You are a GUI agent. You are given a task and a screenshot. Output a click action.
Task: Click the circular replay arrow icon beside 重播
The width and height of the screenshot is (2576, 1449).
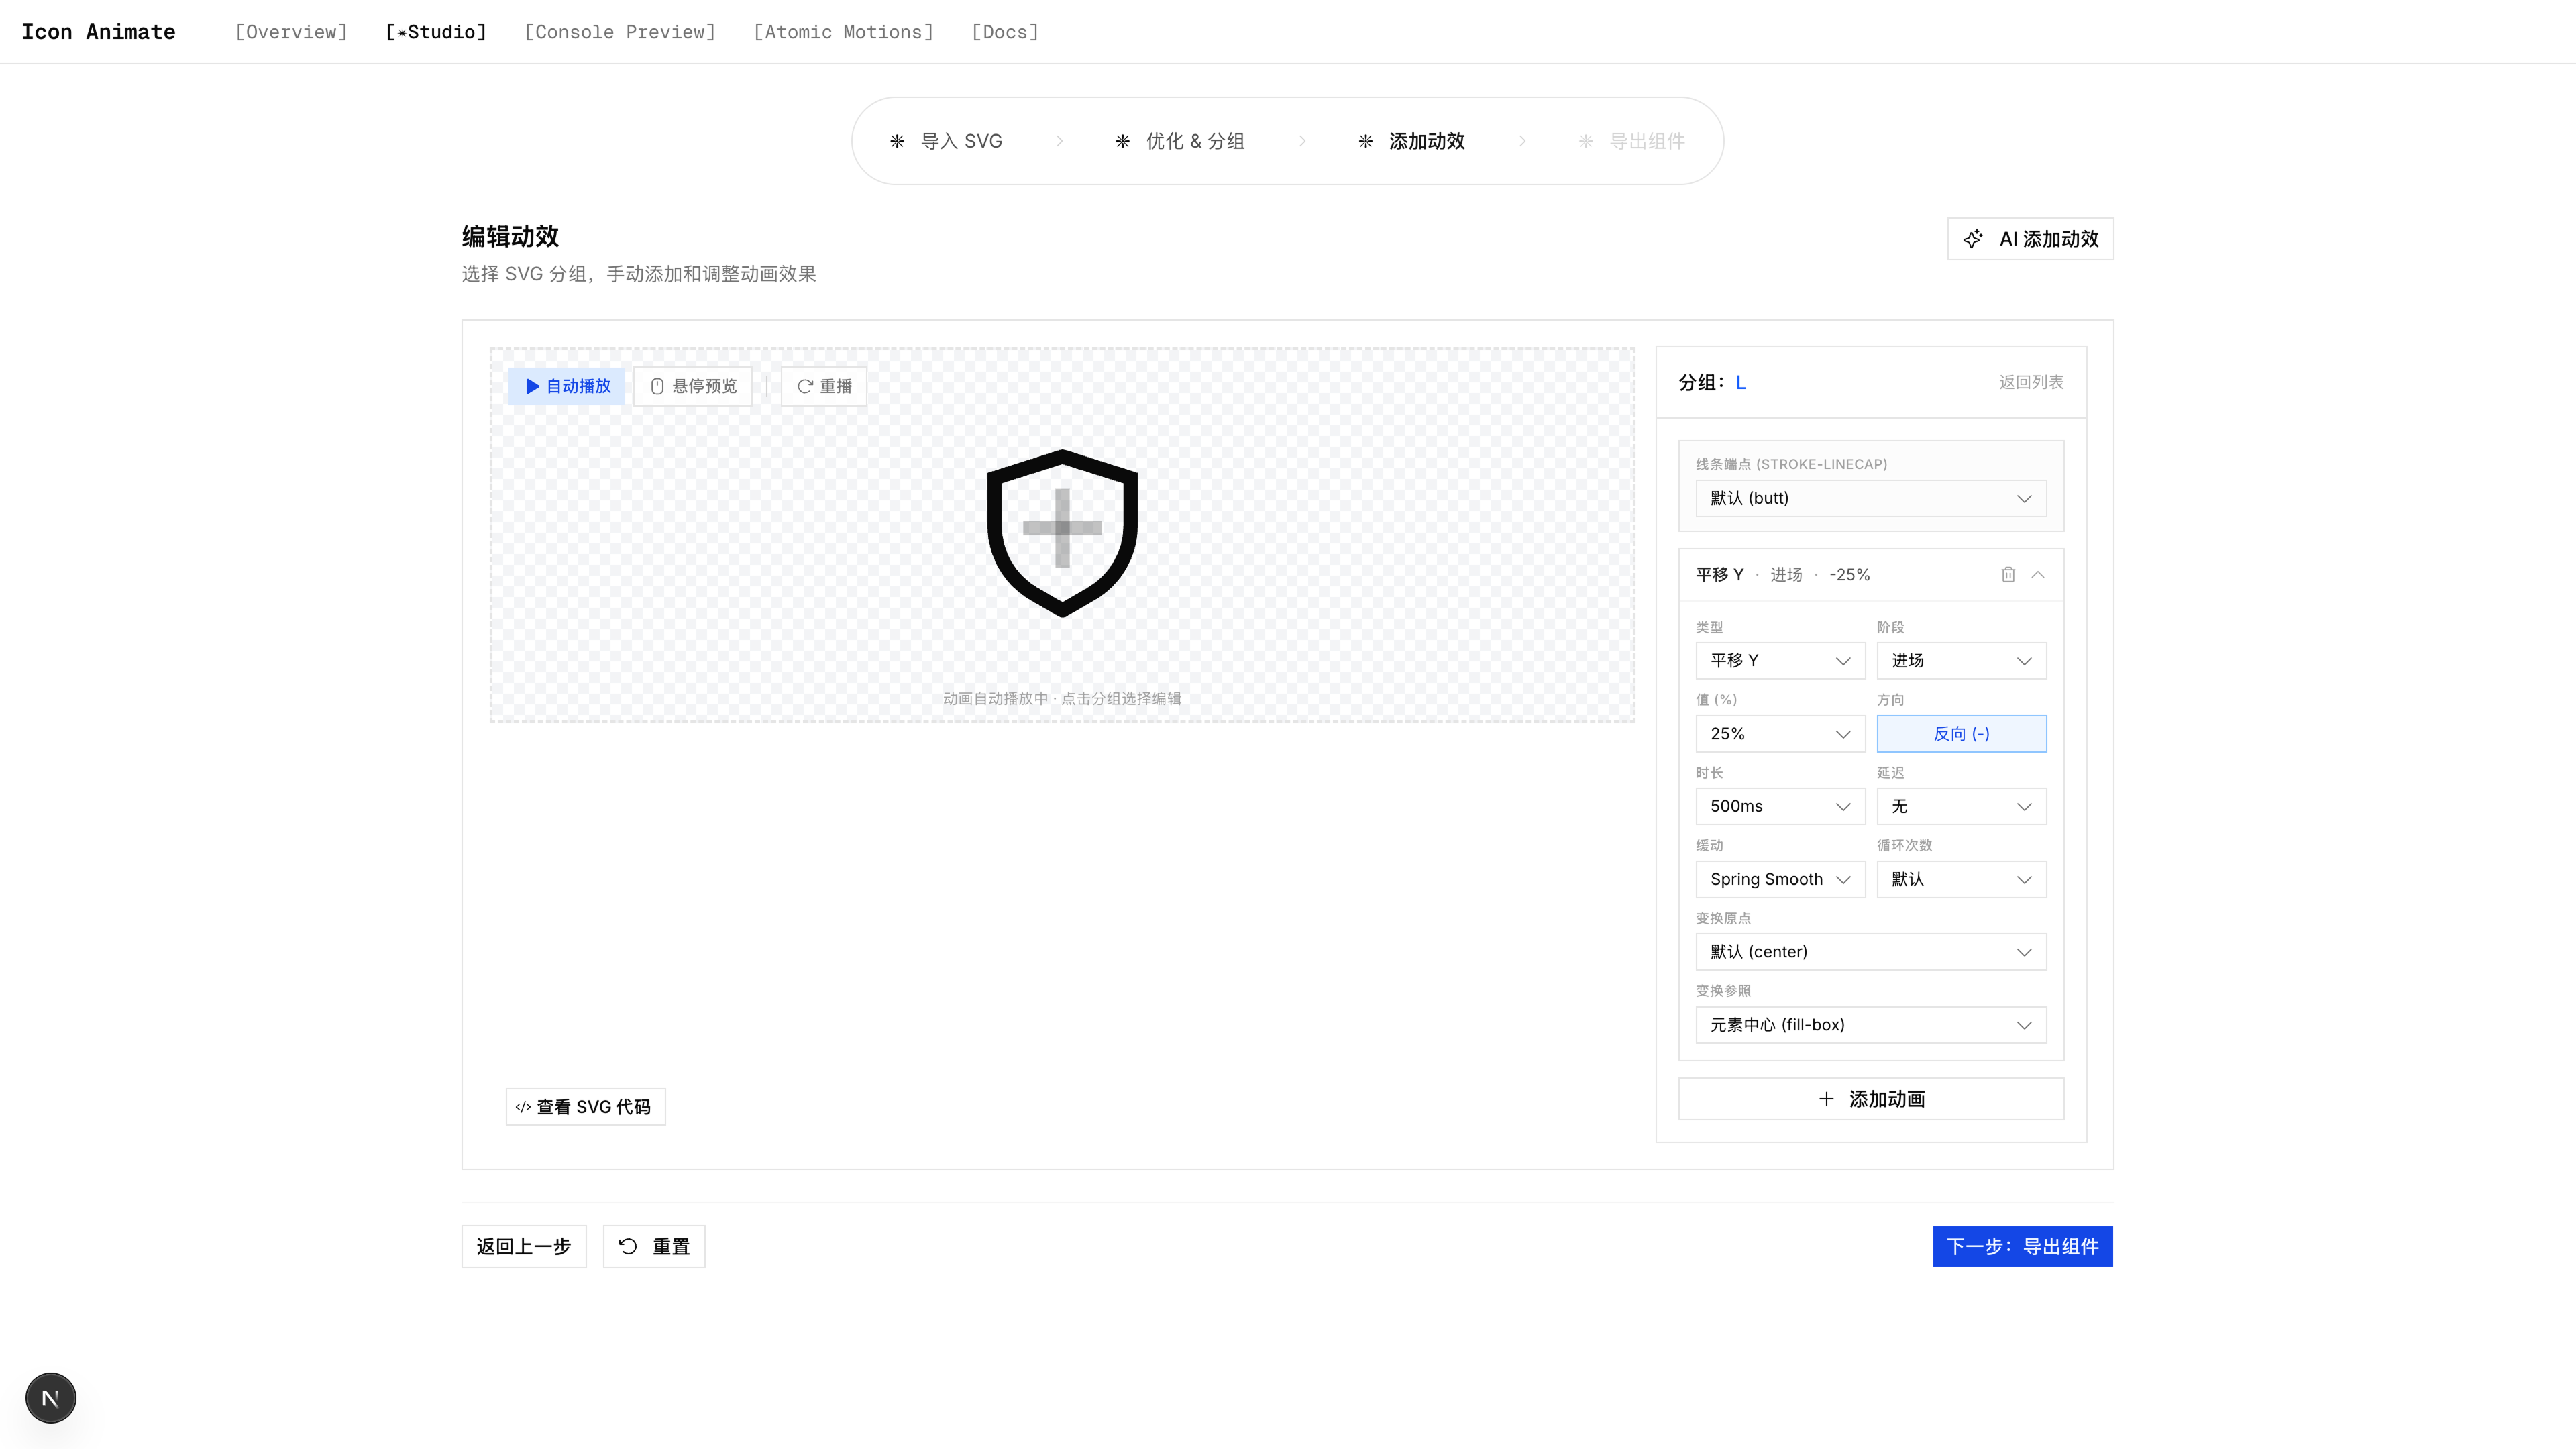click(x=804, y=386)
